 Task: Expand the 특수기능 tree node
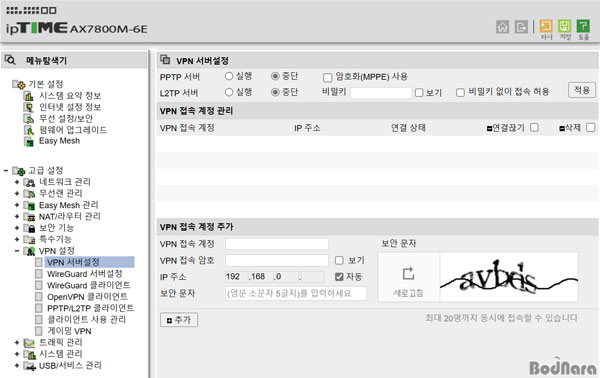click(x=17, y=240)
